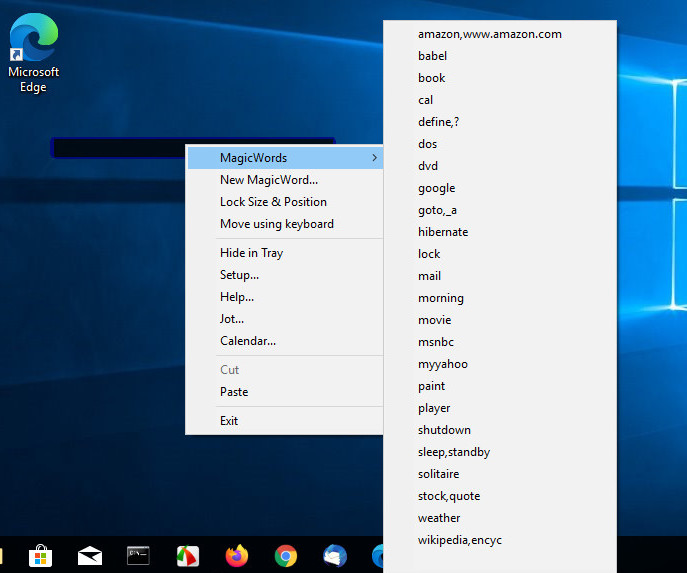
Task: Open Microsoft Store from the taskbar
Action: [x=41, y=556]
